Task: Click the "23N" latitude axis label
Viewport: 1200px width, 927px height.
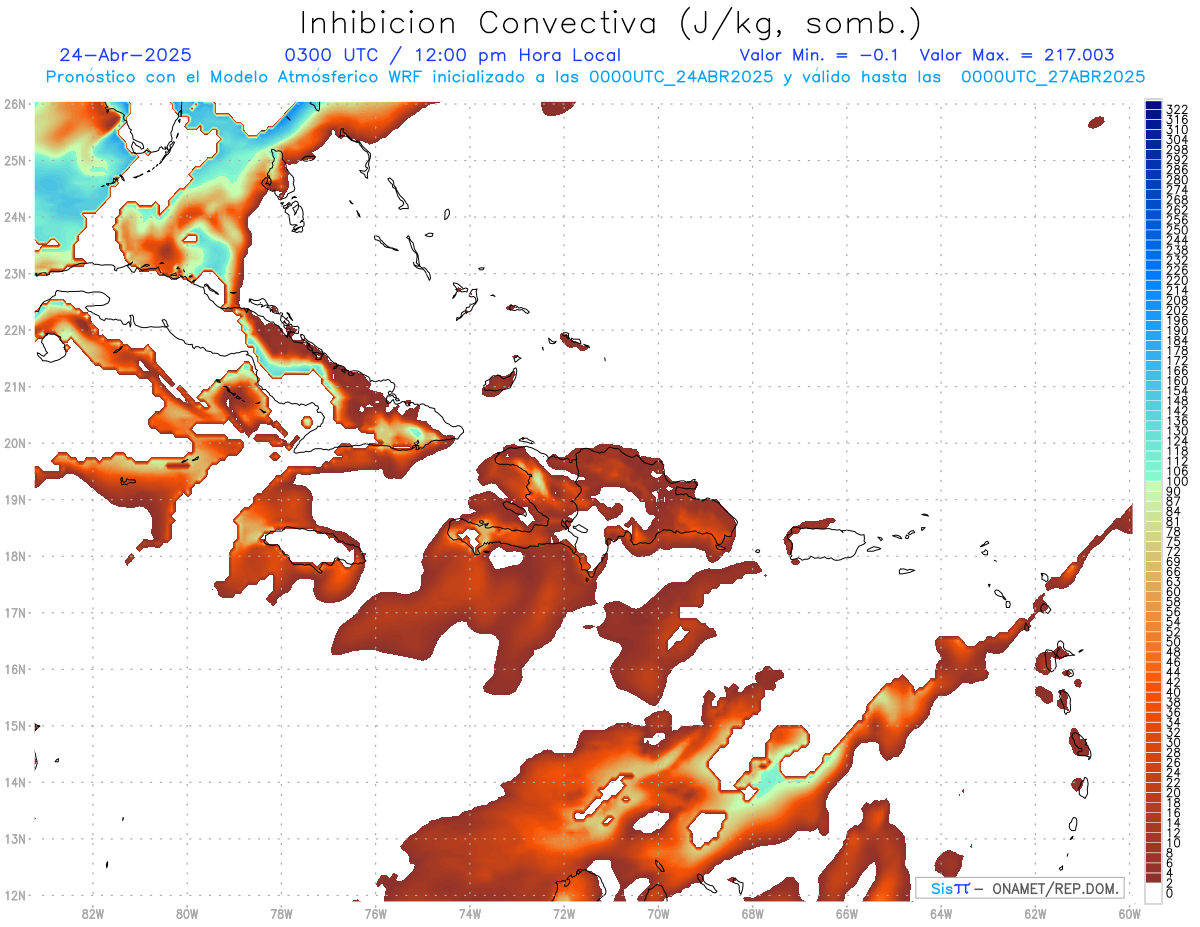Action: pos(14,273)
